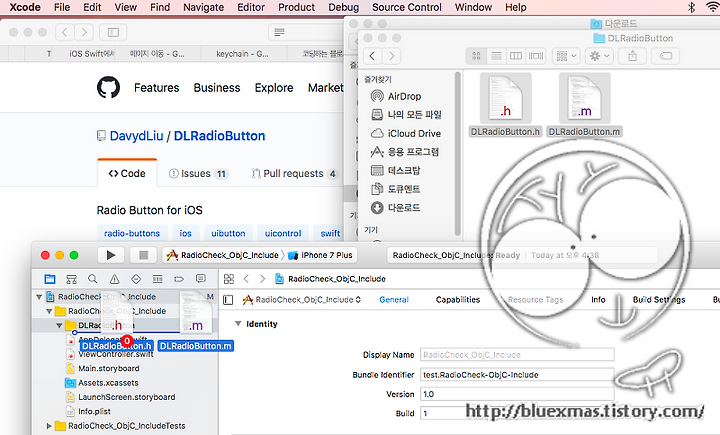Image resolution: width=720 pixels, height=435 pixels.
Task: Select the DLRadioButton.h file in Finder
Action: click(x=506, y=105)
